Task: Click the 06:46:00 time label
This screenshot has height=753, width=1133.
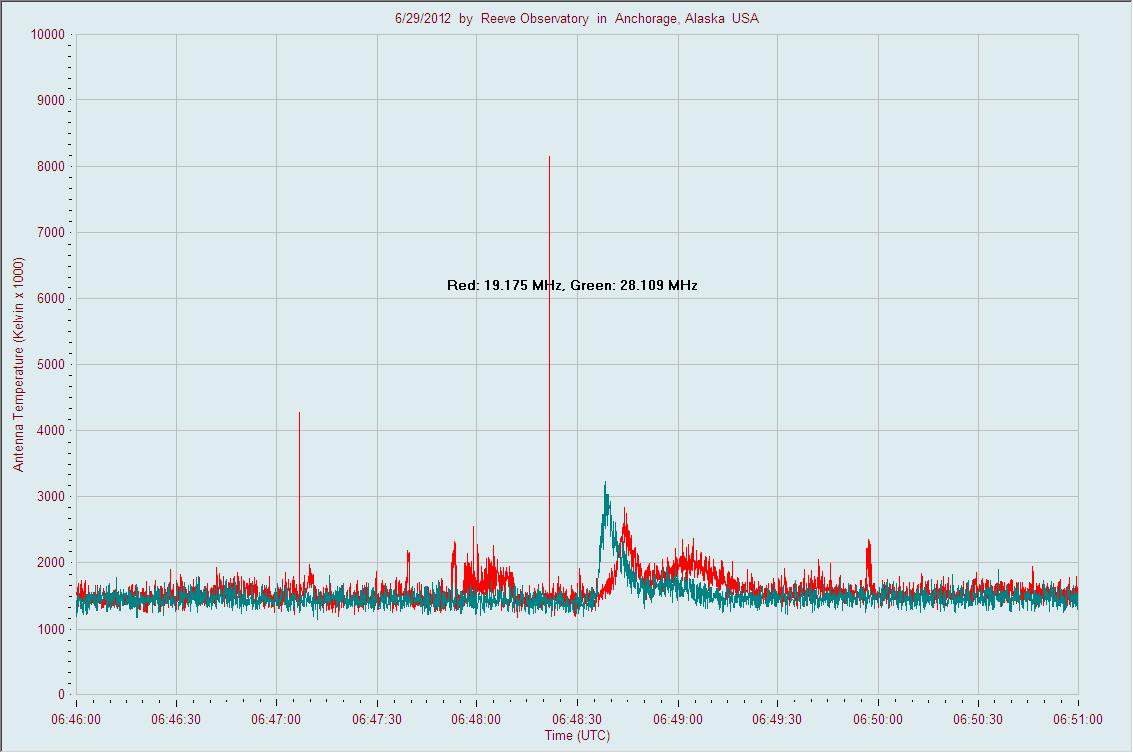Action: click(76, 719)
